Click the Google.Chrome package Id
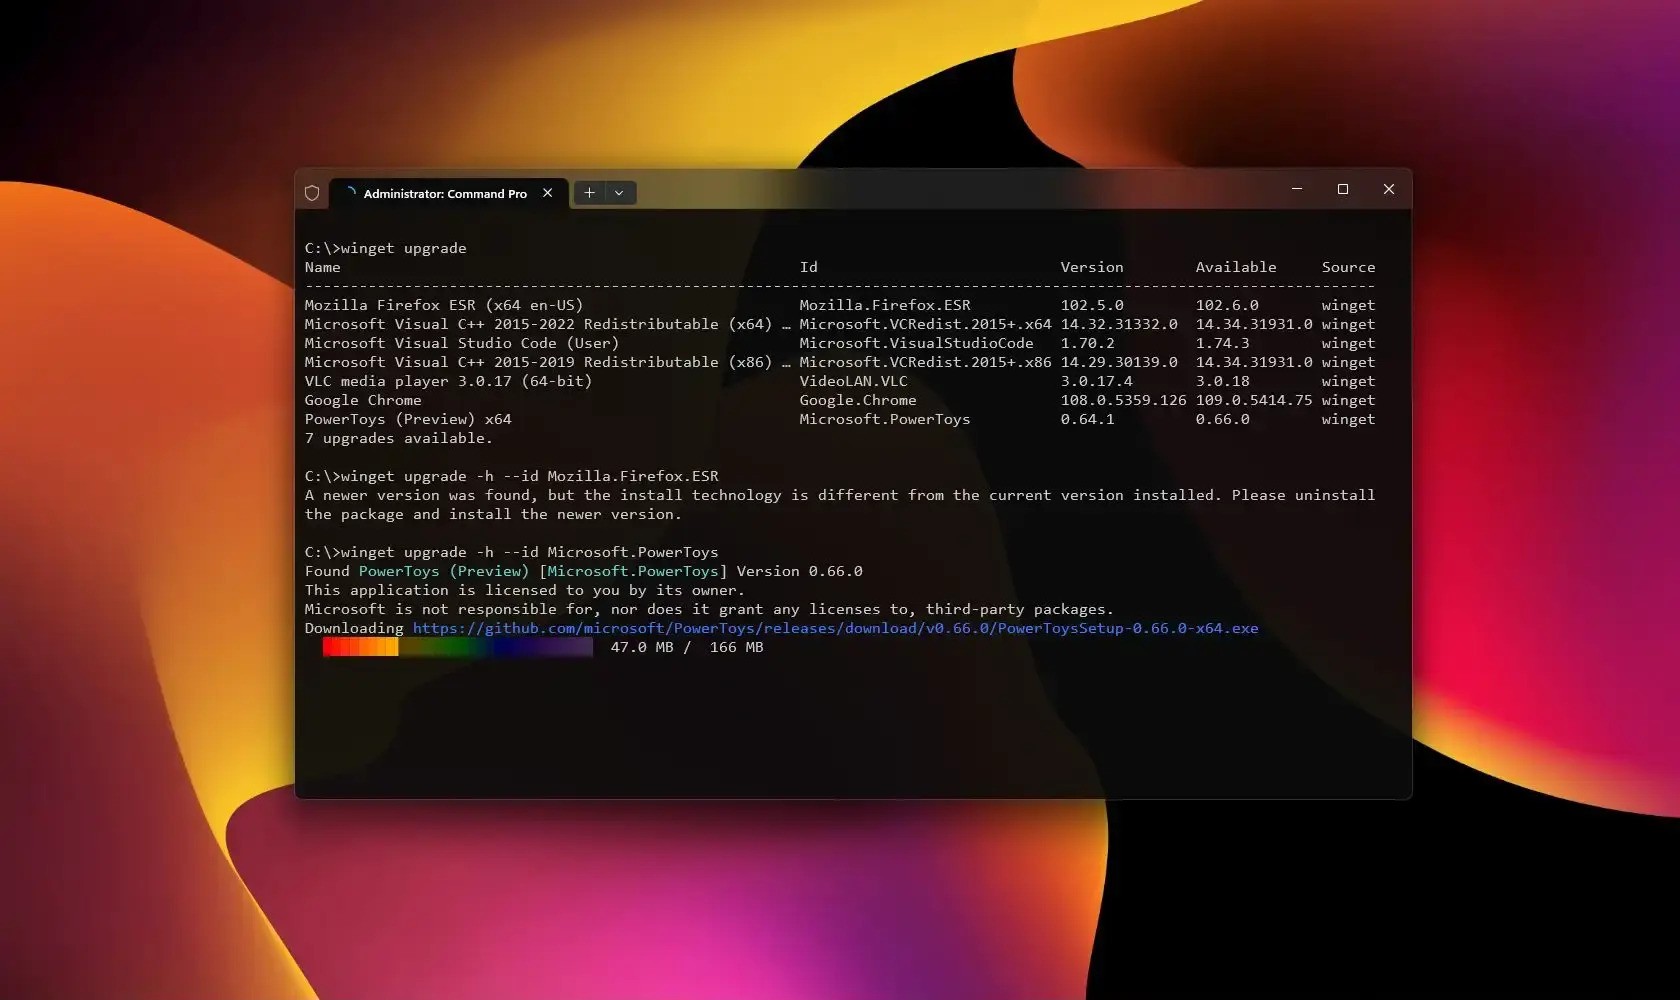 click(x=857, y=400)
